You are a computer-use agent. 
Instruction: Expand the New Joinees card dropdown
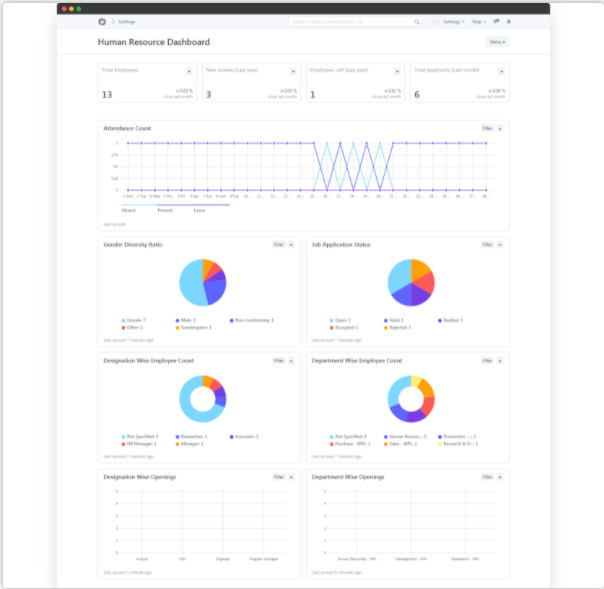pos(292,71)
